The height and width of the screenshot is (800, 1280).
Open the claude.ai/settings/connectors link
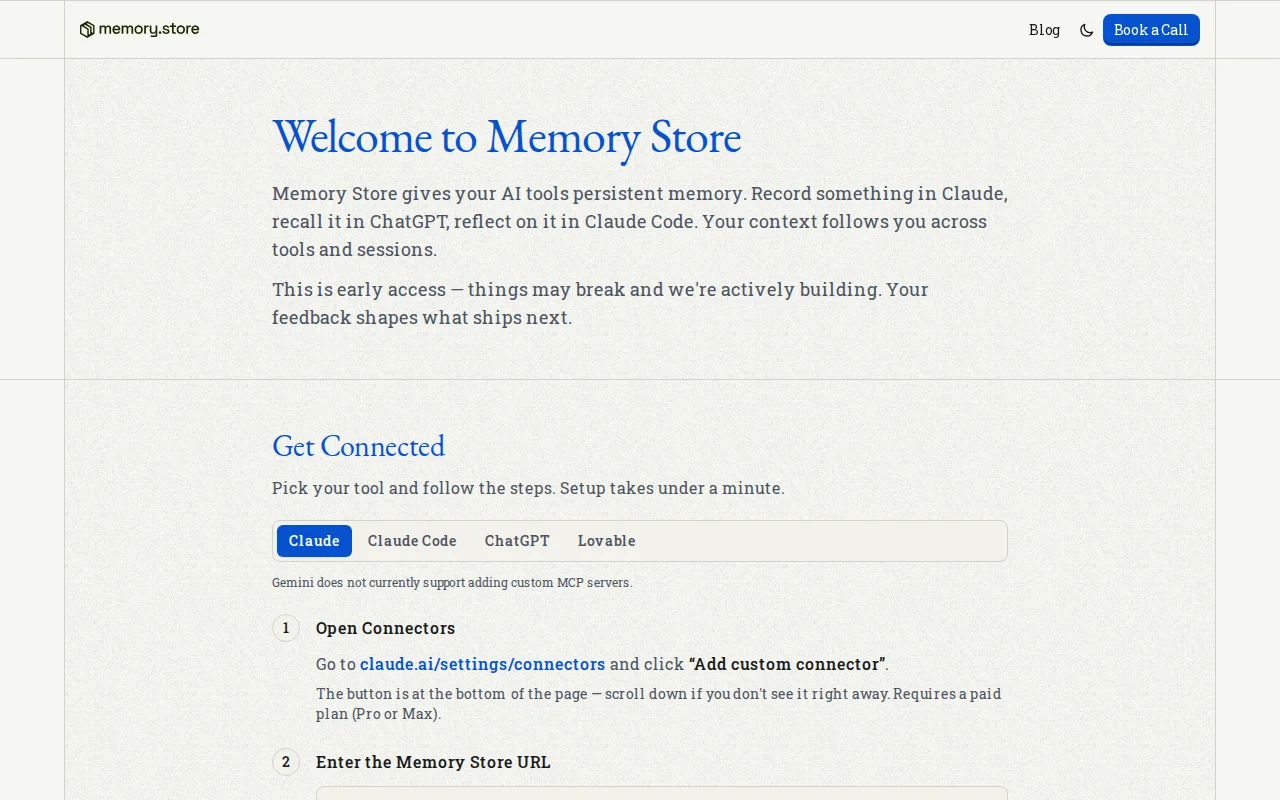coord(482,664)
